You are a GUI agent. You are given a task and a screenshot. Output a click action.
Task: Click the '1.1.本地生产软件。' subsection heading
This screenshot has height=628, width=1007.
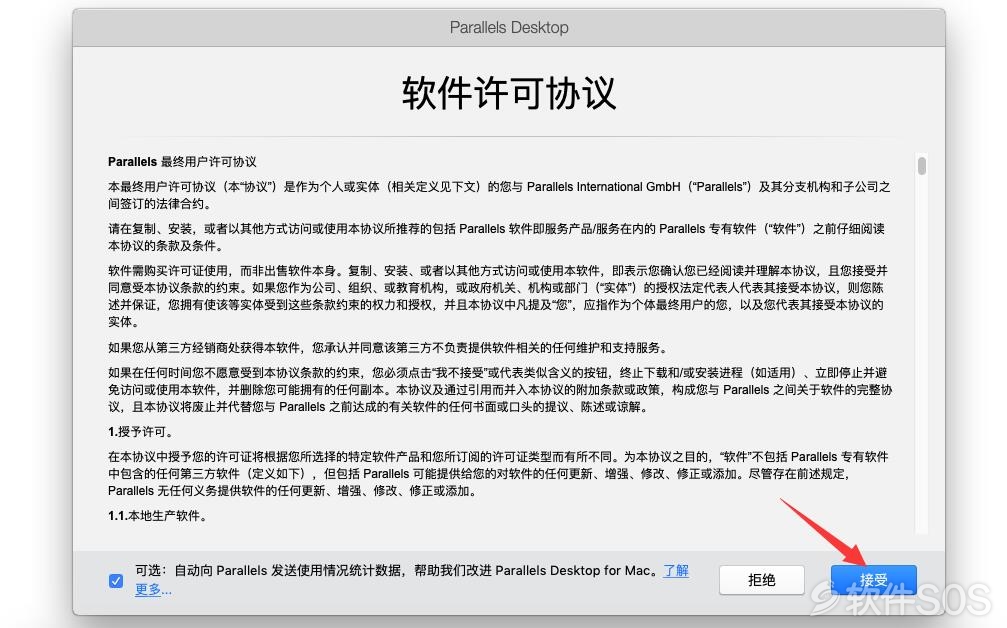click(x=157, y=516)
